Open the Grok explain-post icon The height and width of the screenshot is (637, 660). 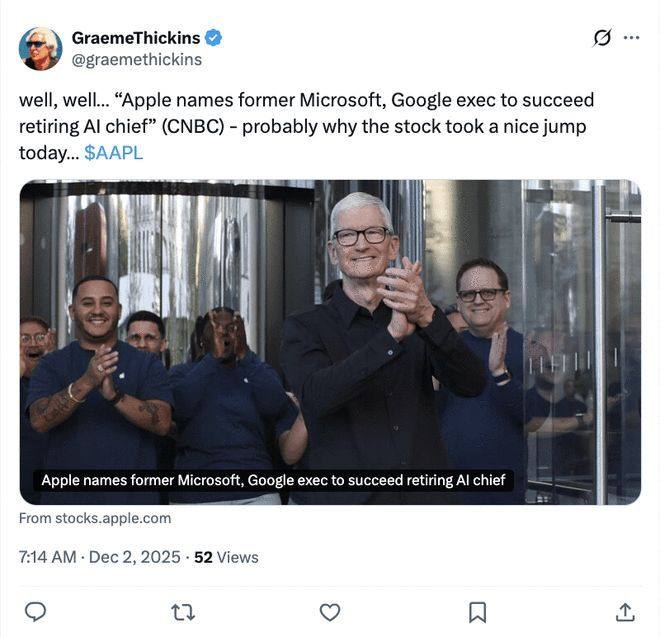click(602, 38)
